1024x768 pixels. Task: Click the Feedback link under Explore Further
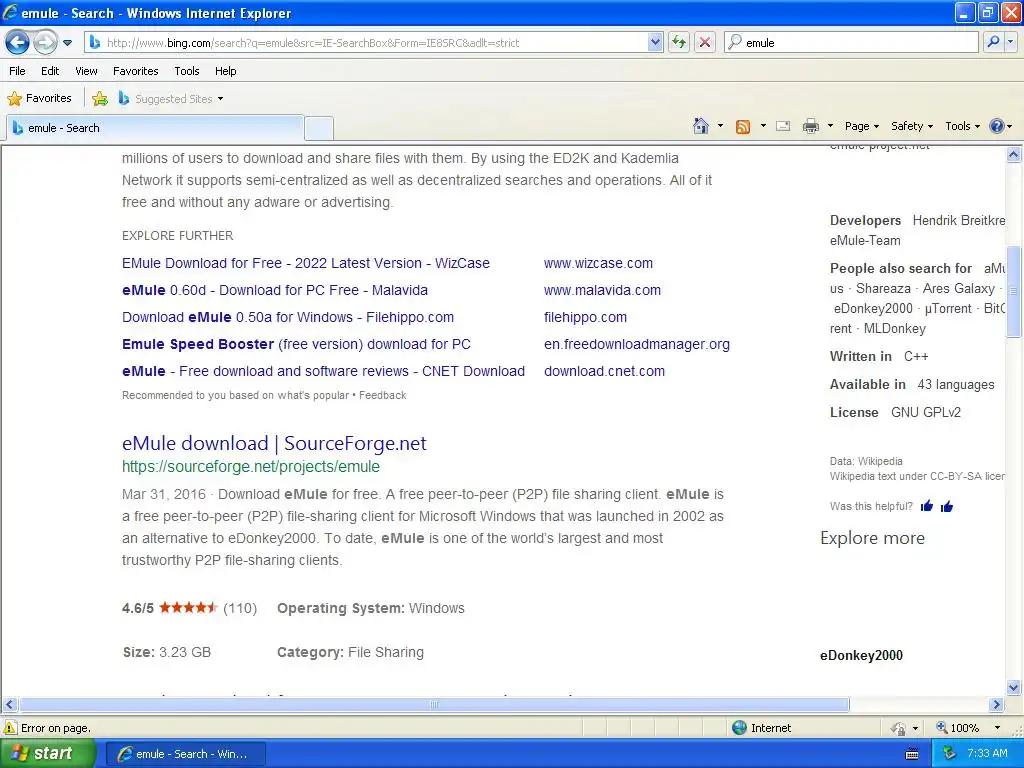pyautogui.click(x=383, y=395)
